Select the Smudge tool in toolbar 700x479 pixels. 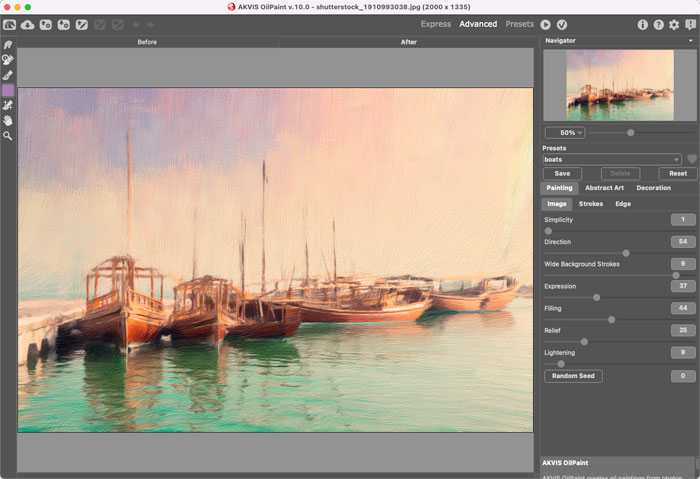pyautogui.click(x=8, y=45)
